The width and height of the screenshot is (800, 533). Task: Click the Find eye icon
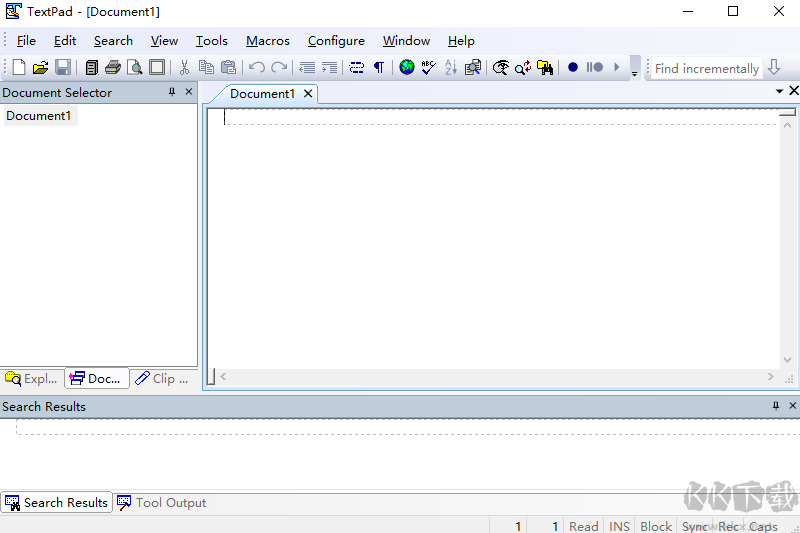501,67
